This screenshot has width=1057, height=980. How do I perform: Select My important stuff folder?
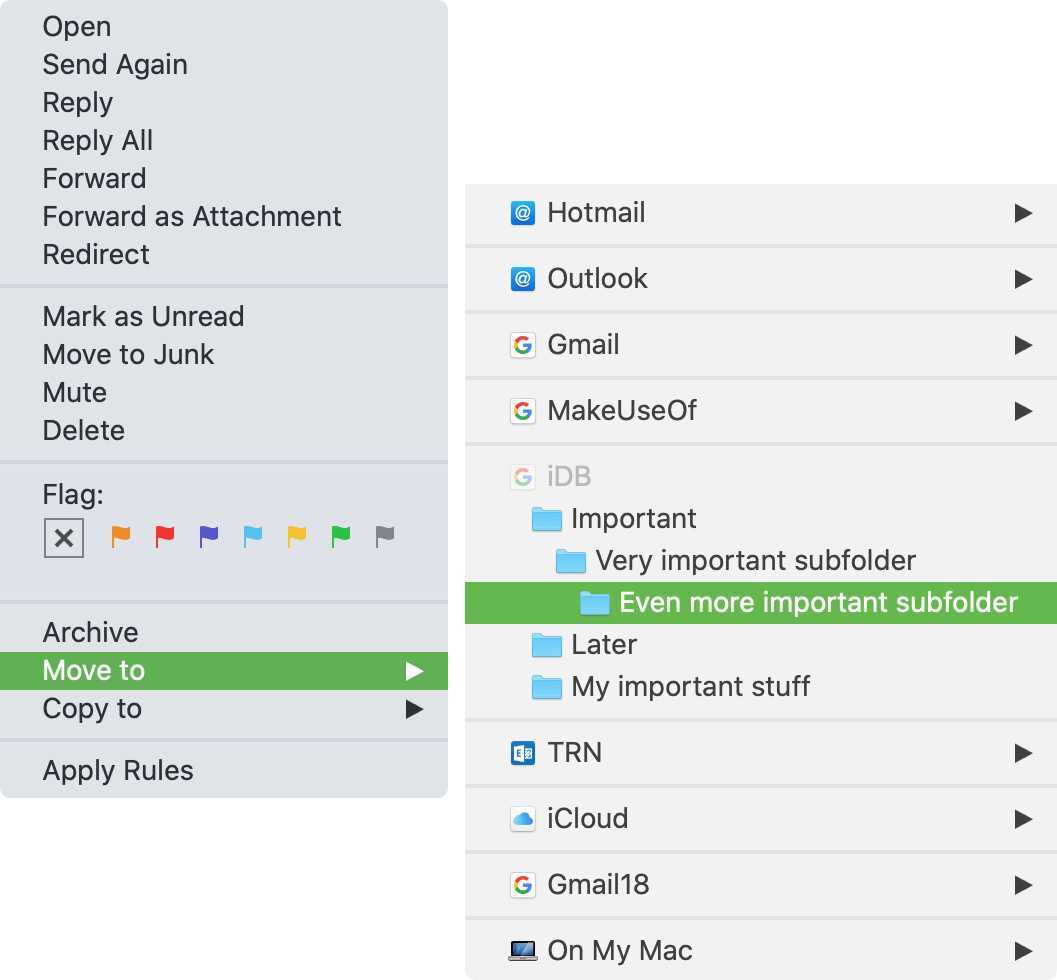pyautogui.click(x=690, y=687)
